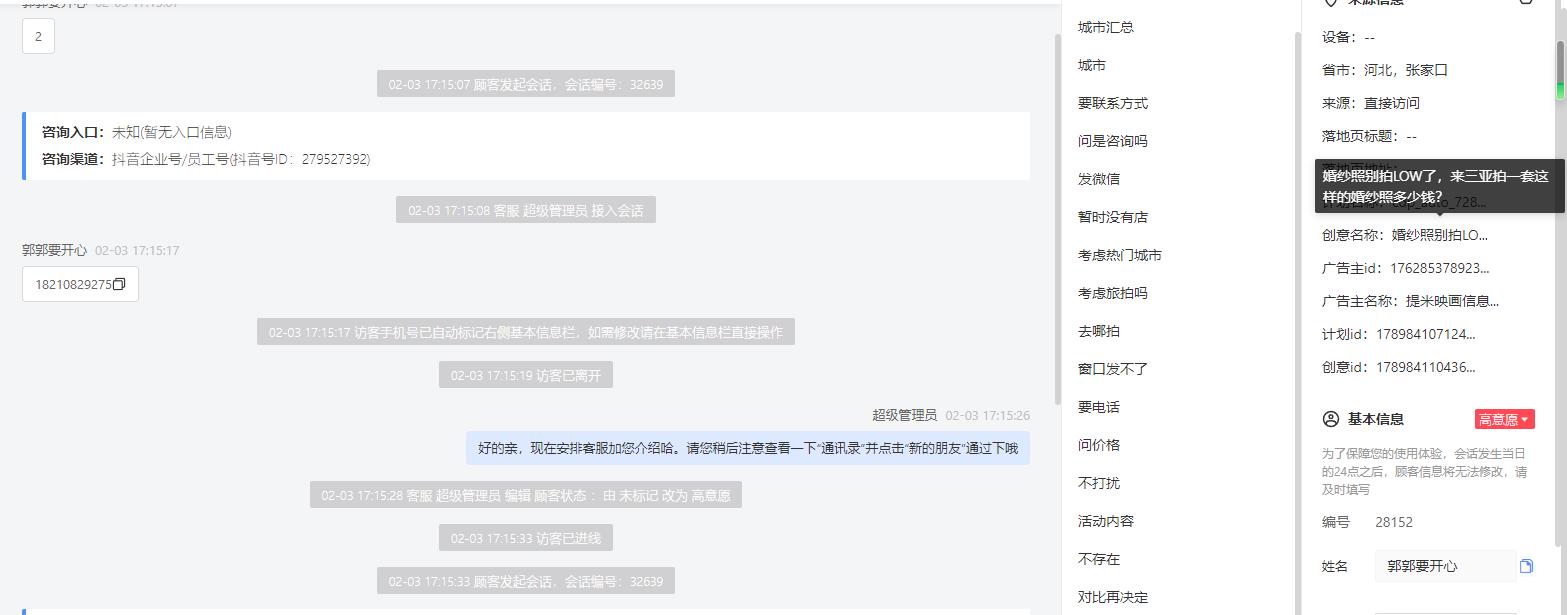The image size is (1567, 615).
Task: Click the chat panel vertical scrollbar
Action: 1058,220
